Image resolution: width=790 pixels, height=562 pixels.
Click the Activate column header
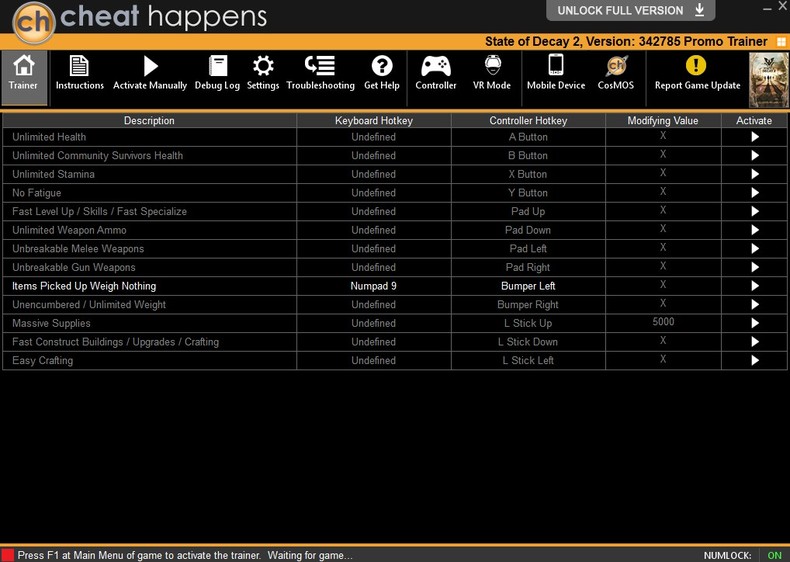pyautogui.click(x=754, y=120)
